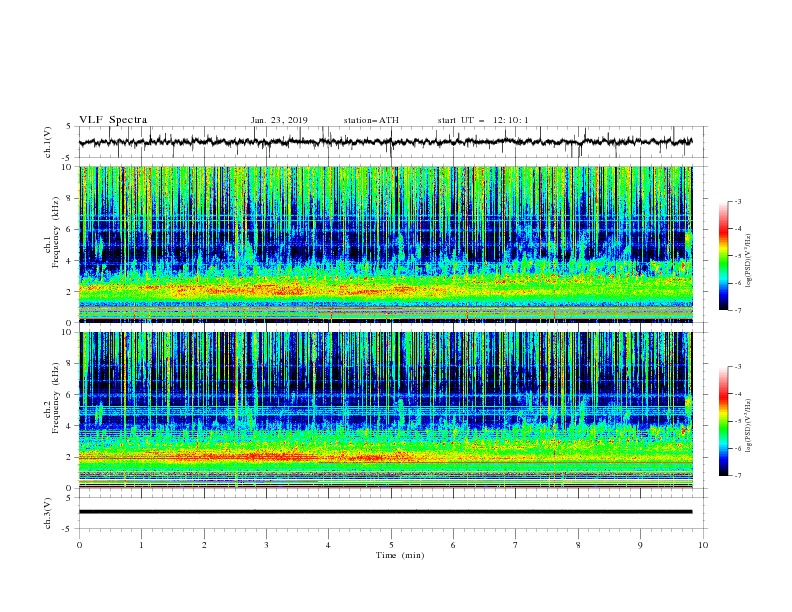Click the time axis tick label "5"
The height and width of the screenshot is (612, 792).
391,545
